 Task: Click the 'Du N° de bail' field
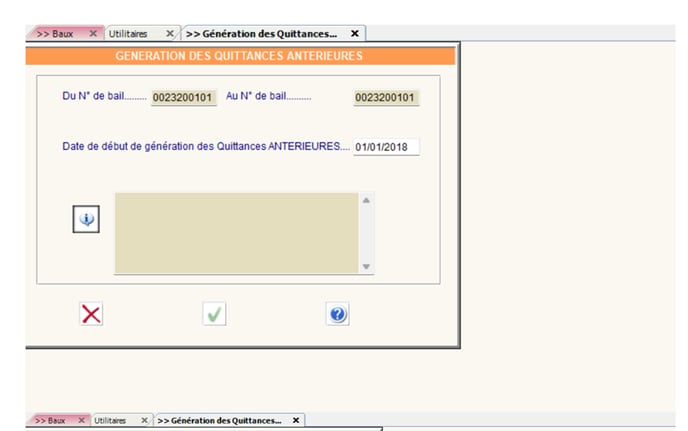click(x=177, y=98)
